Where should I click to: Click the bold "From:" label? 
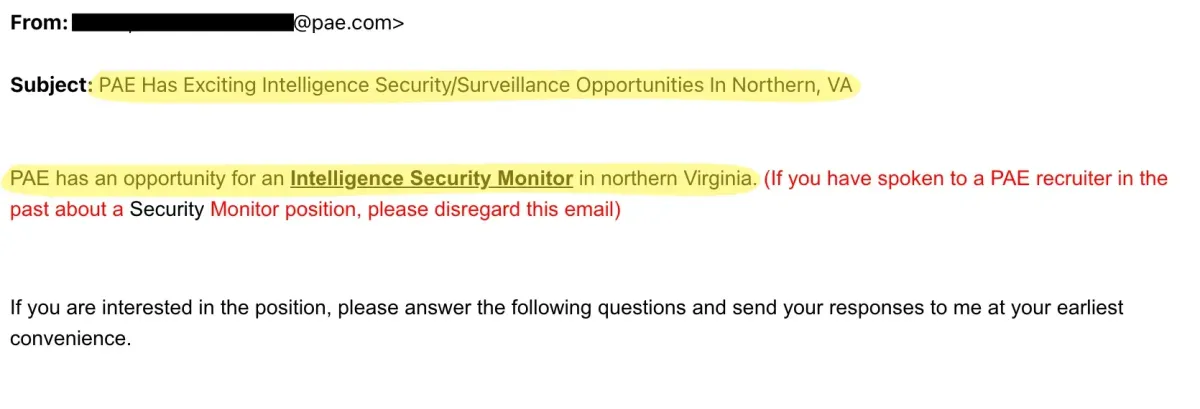tap(38, 22)
